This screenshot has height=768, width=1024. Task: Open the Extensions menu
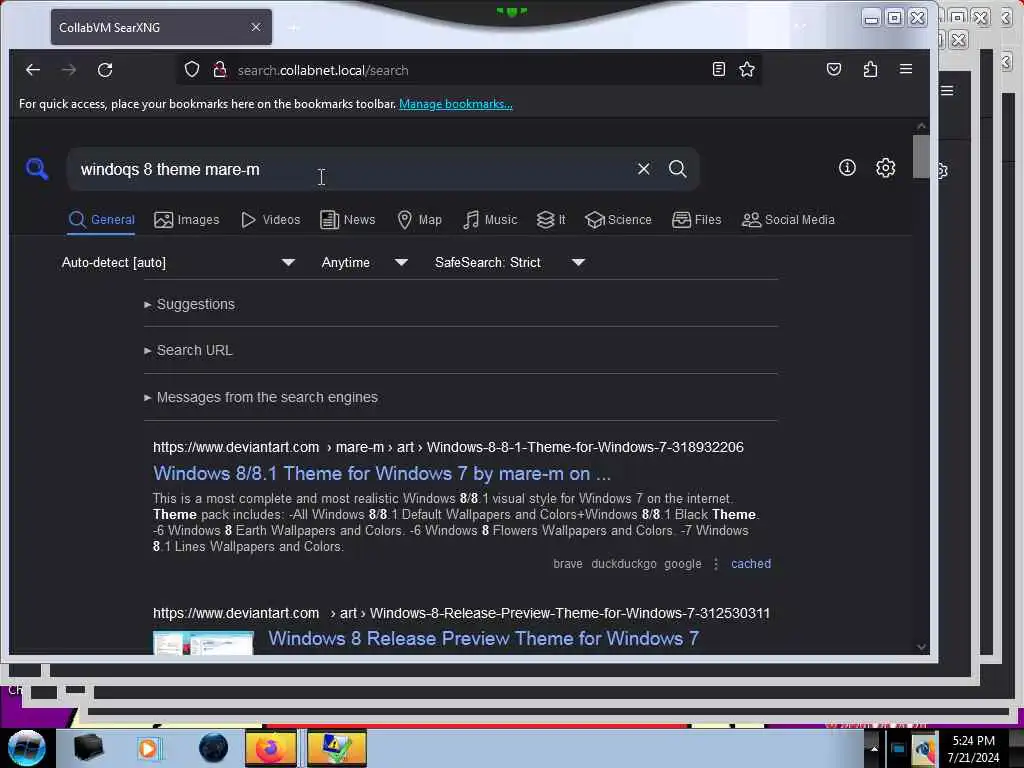pyautogui.click(x=870, y=69)
